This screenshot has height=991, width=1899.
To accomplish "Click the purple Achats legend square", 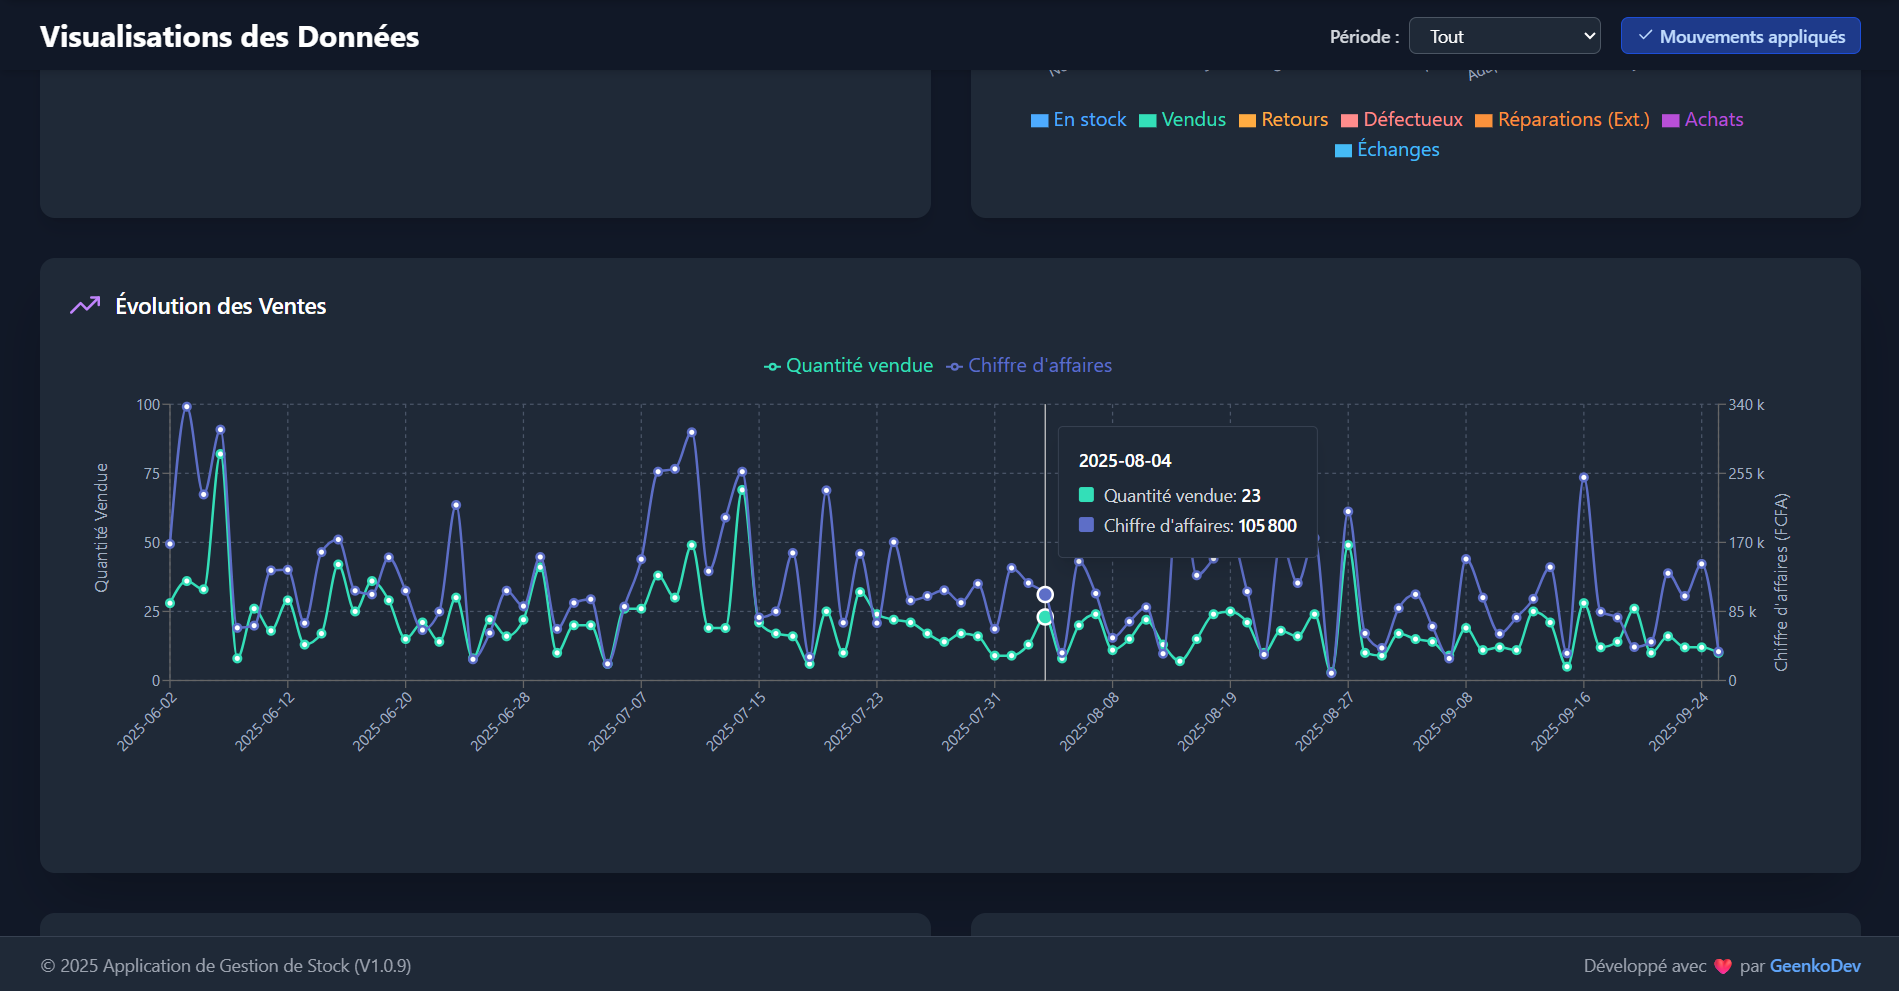I will pos(1670,121).
